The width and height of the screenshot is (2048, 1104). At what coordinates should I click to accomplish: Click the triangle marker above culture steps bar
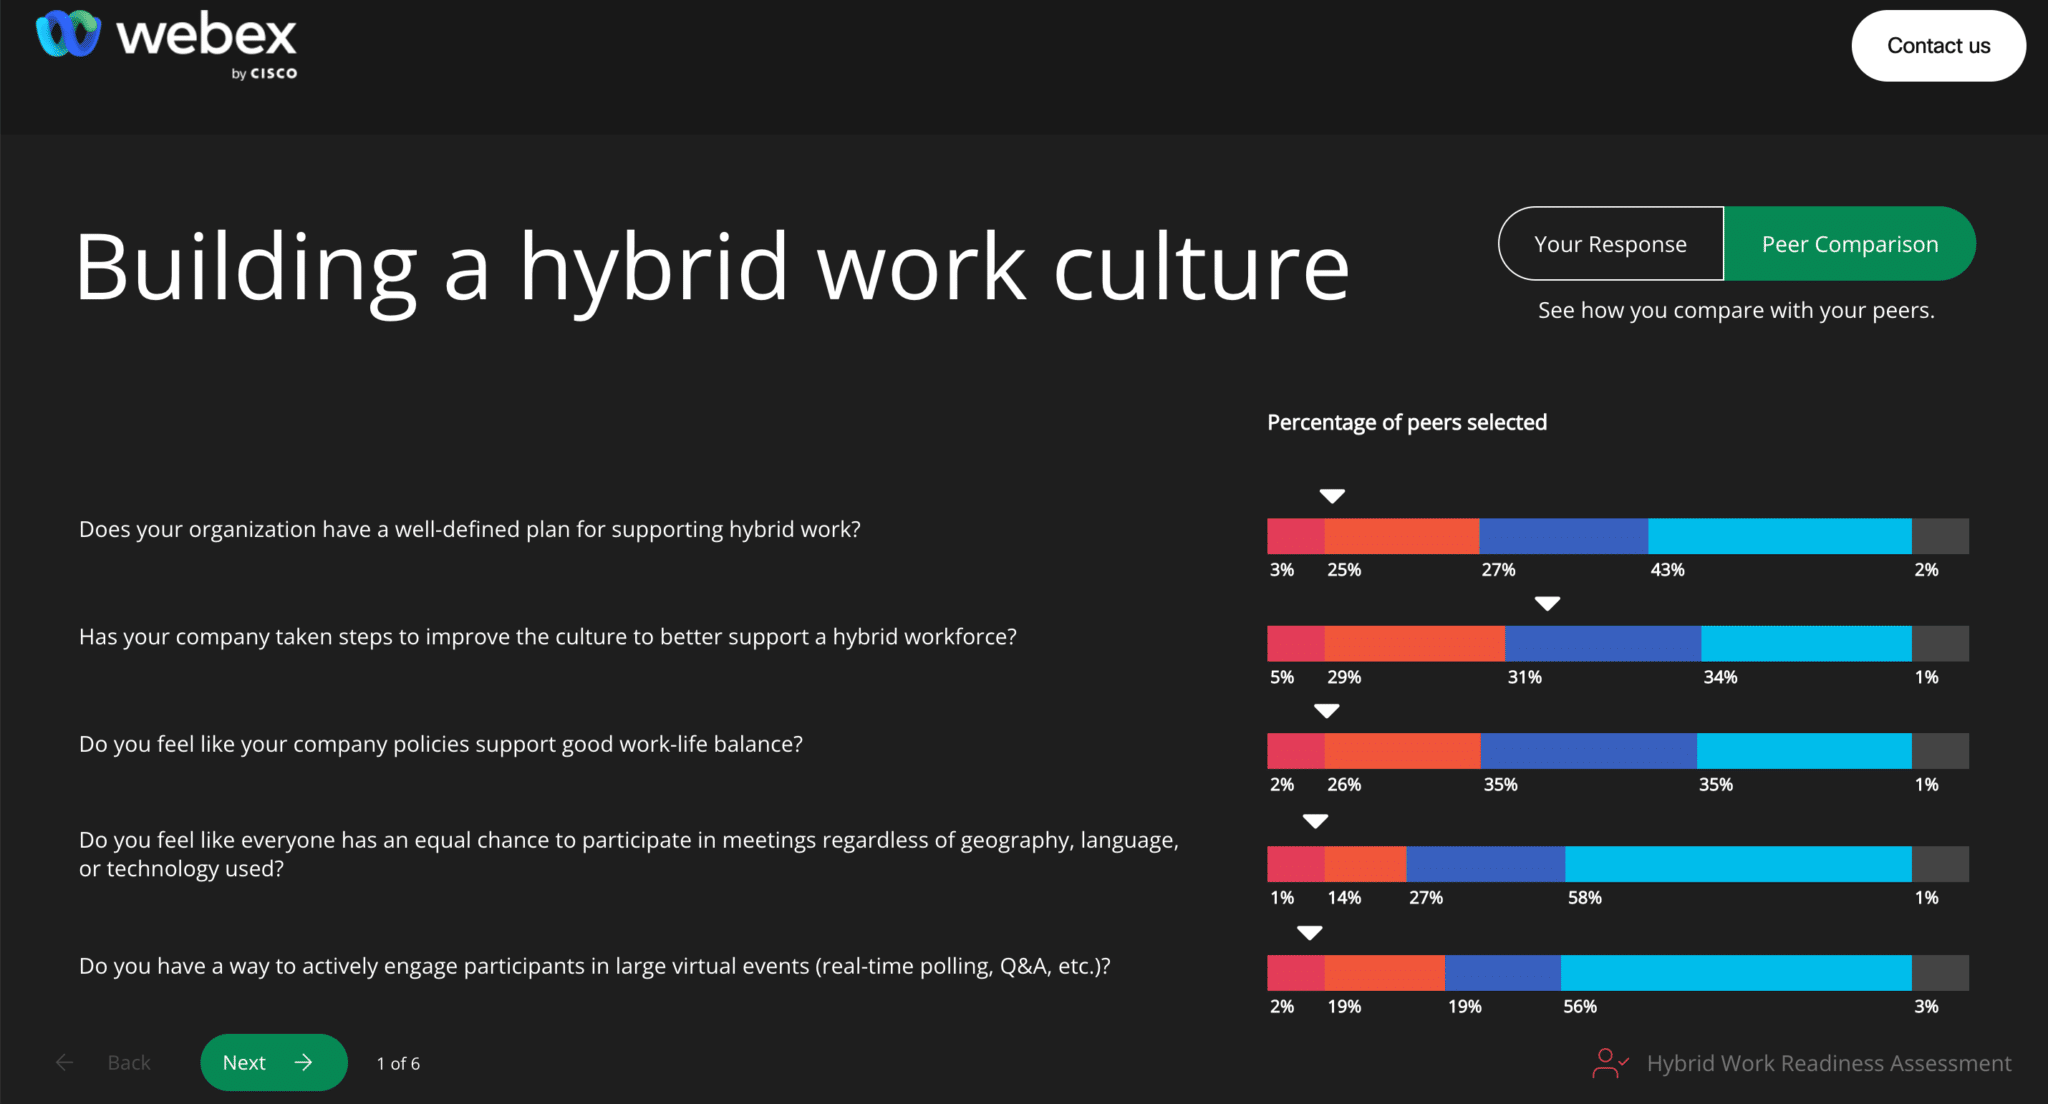click(x=1547, y=604)
